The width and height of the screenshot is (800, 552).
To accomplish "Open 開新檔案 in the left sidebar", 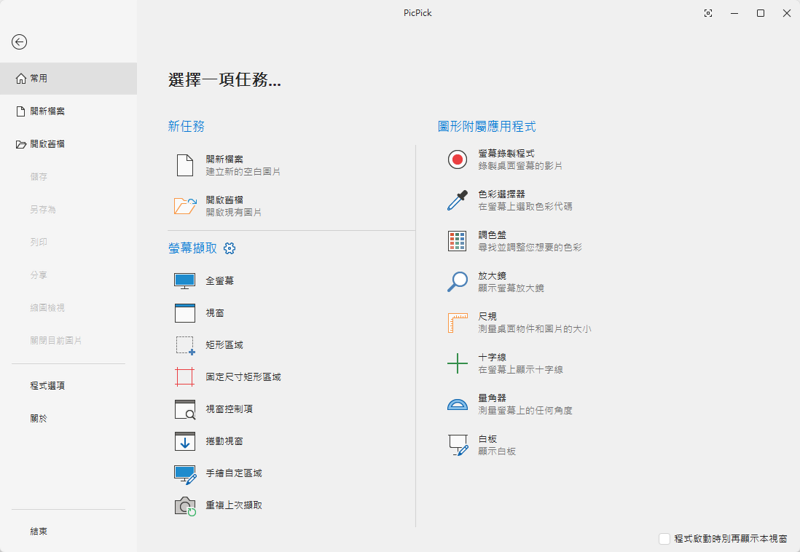I will point(68,111).
